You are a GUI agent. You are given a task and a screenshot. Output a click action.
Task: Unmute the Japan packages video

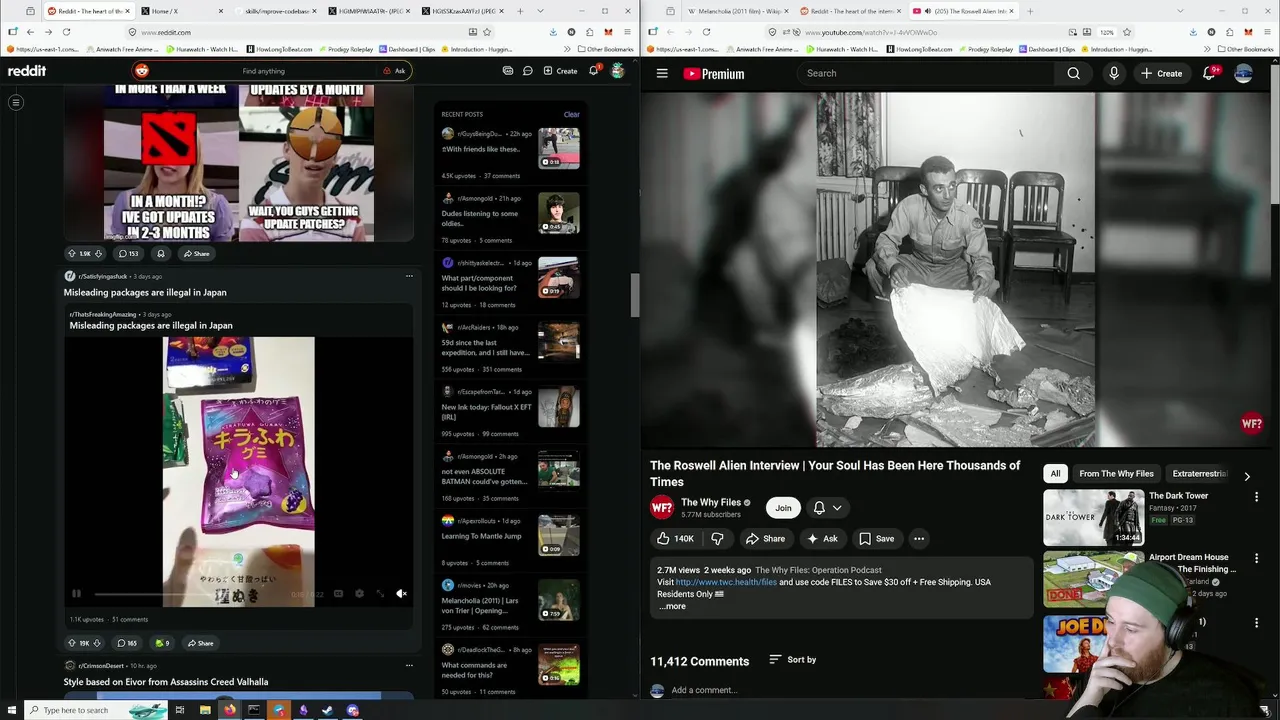(401, 594)
